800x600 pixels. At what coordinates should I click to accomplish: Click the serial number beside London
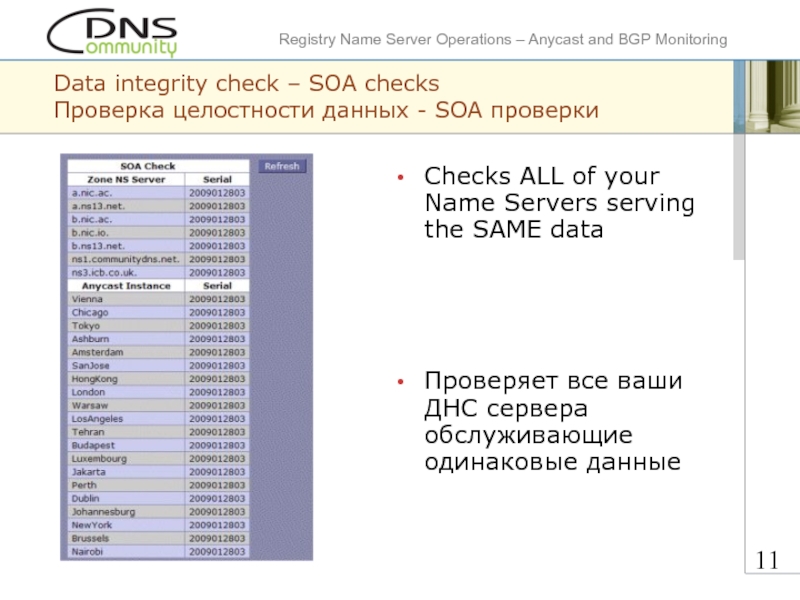point(217,392)
